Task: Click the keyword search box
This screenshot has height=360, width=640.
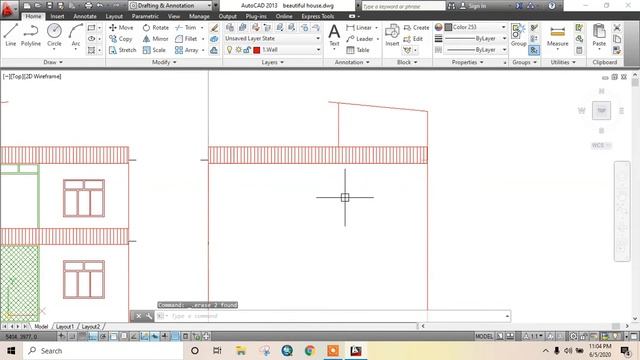Action: tap(403, 6)
